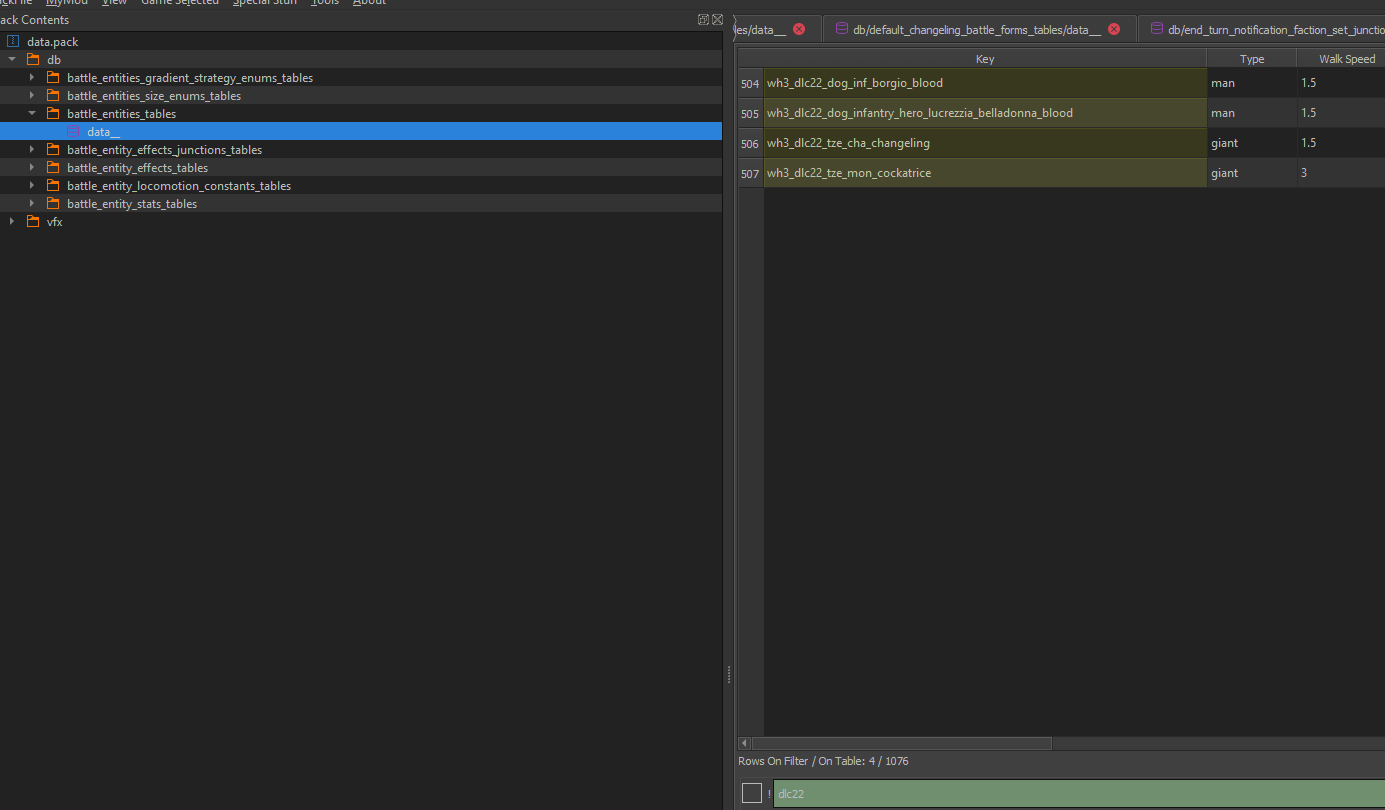
Task: Click the end_turn_notification_faction_set tab database icon
Action: [x=1157, y=29]
